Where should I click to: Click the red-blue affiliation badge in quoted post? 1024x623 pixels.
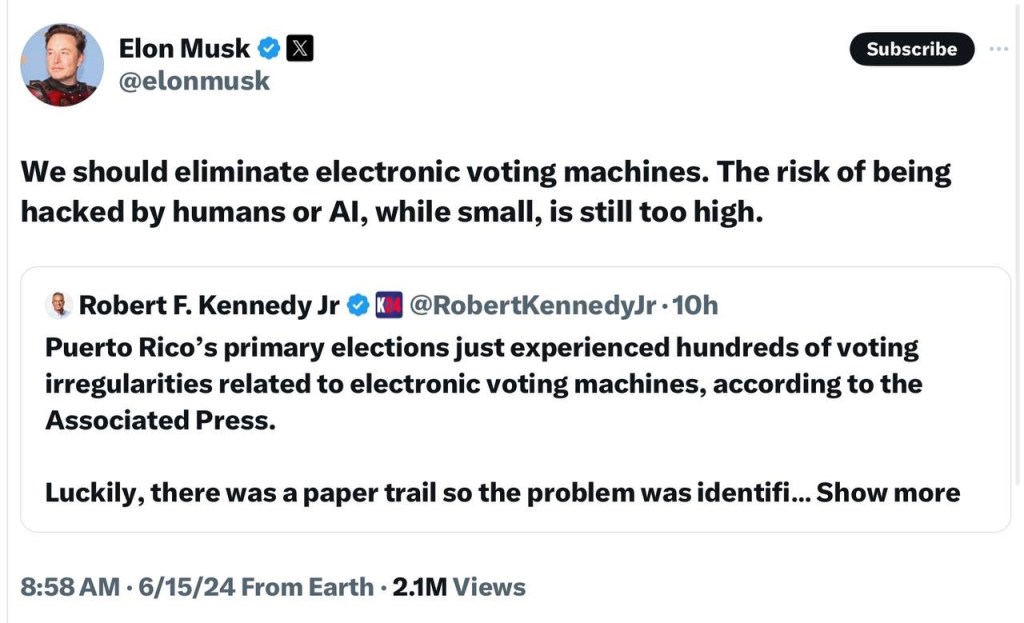pyautogui.click(x=388, y=305)
